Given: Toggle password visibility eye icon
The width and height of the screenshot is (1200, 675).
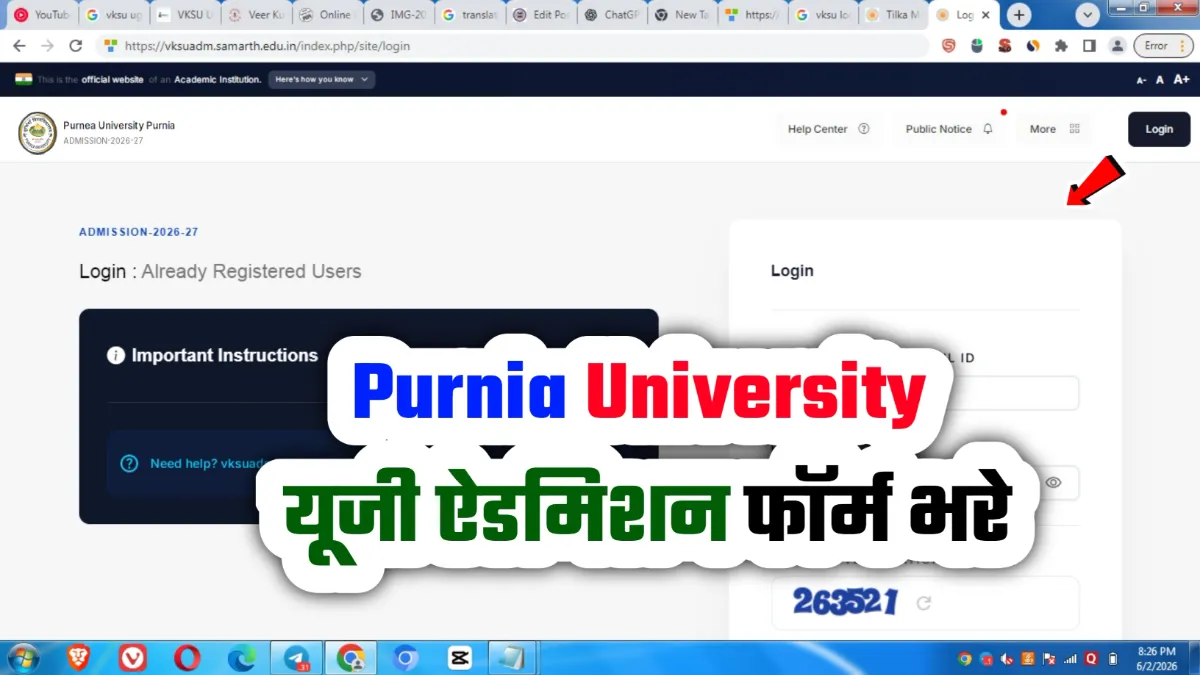Looking at the screenshot, I should [1052, 482].
